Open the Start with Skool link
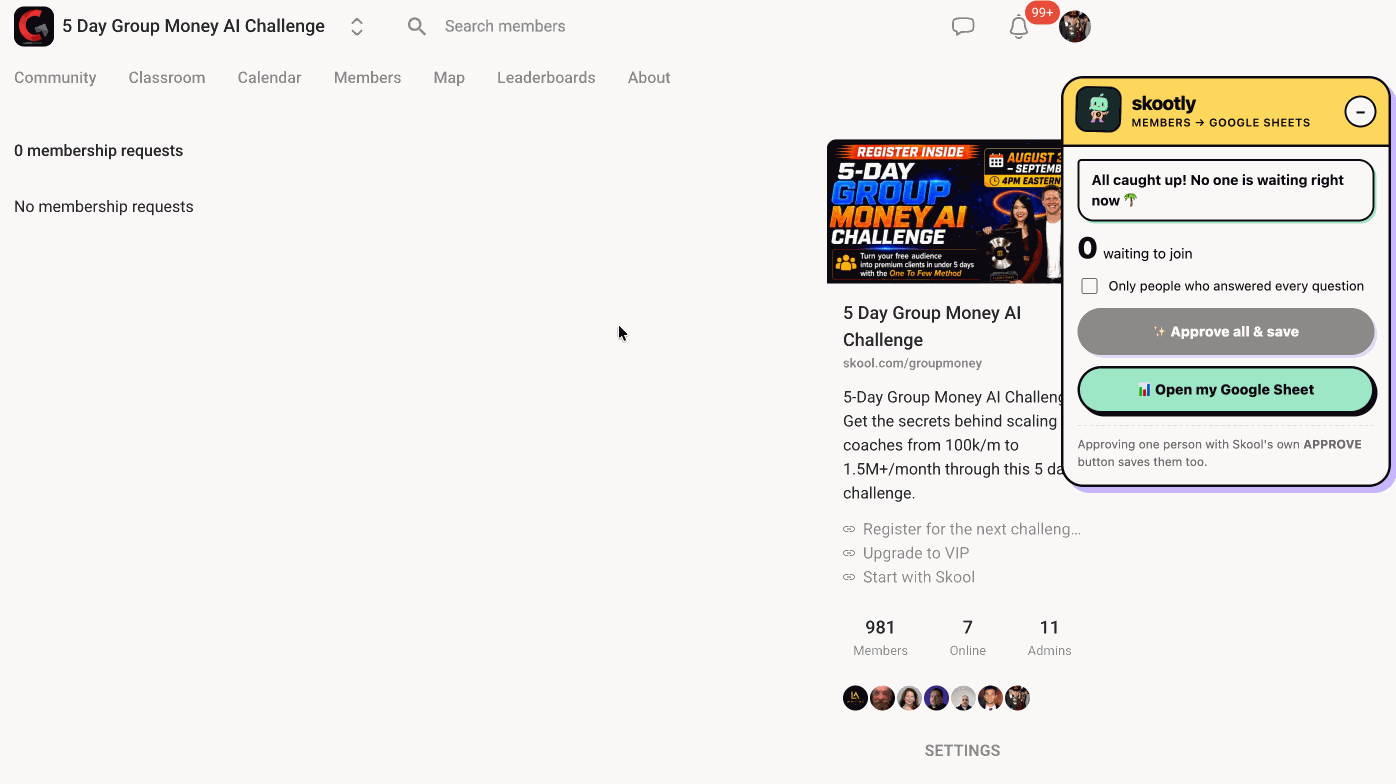 tap(918, 577)
